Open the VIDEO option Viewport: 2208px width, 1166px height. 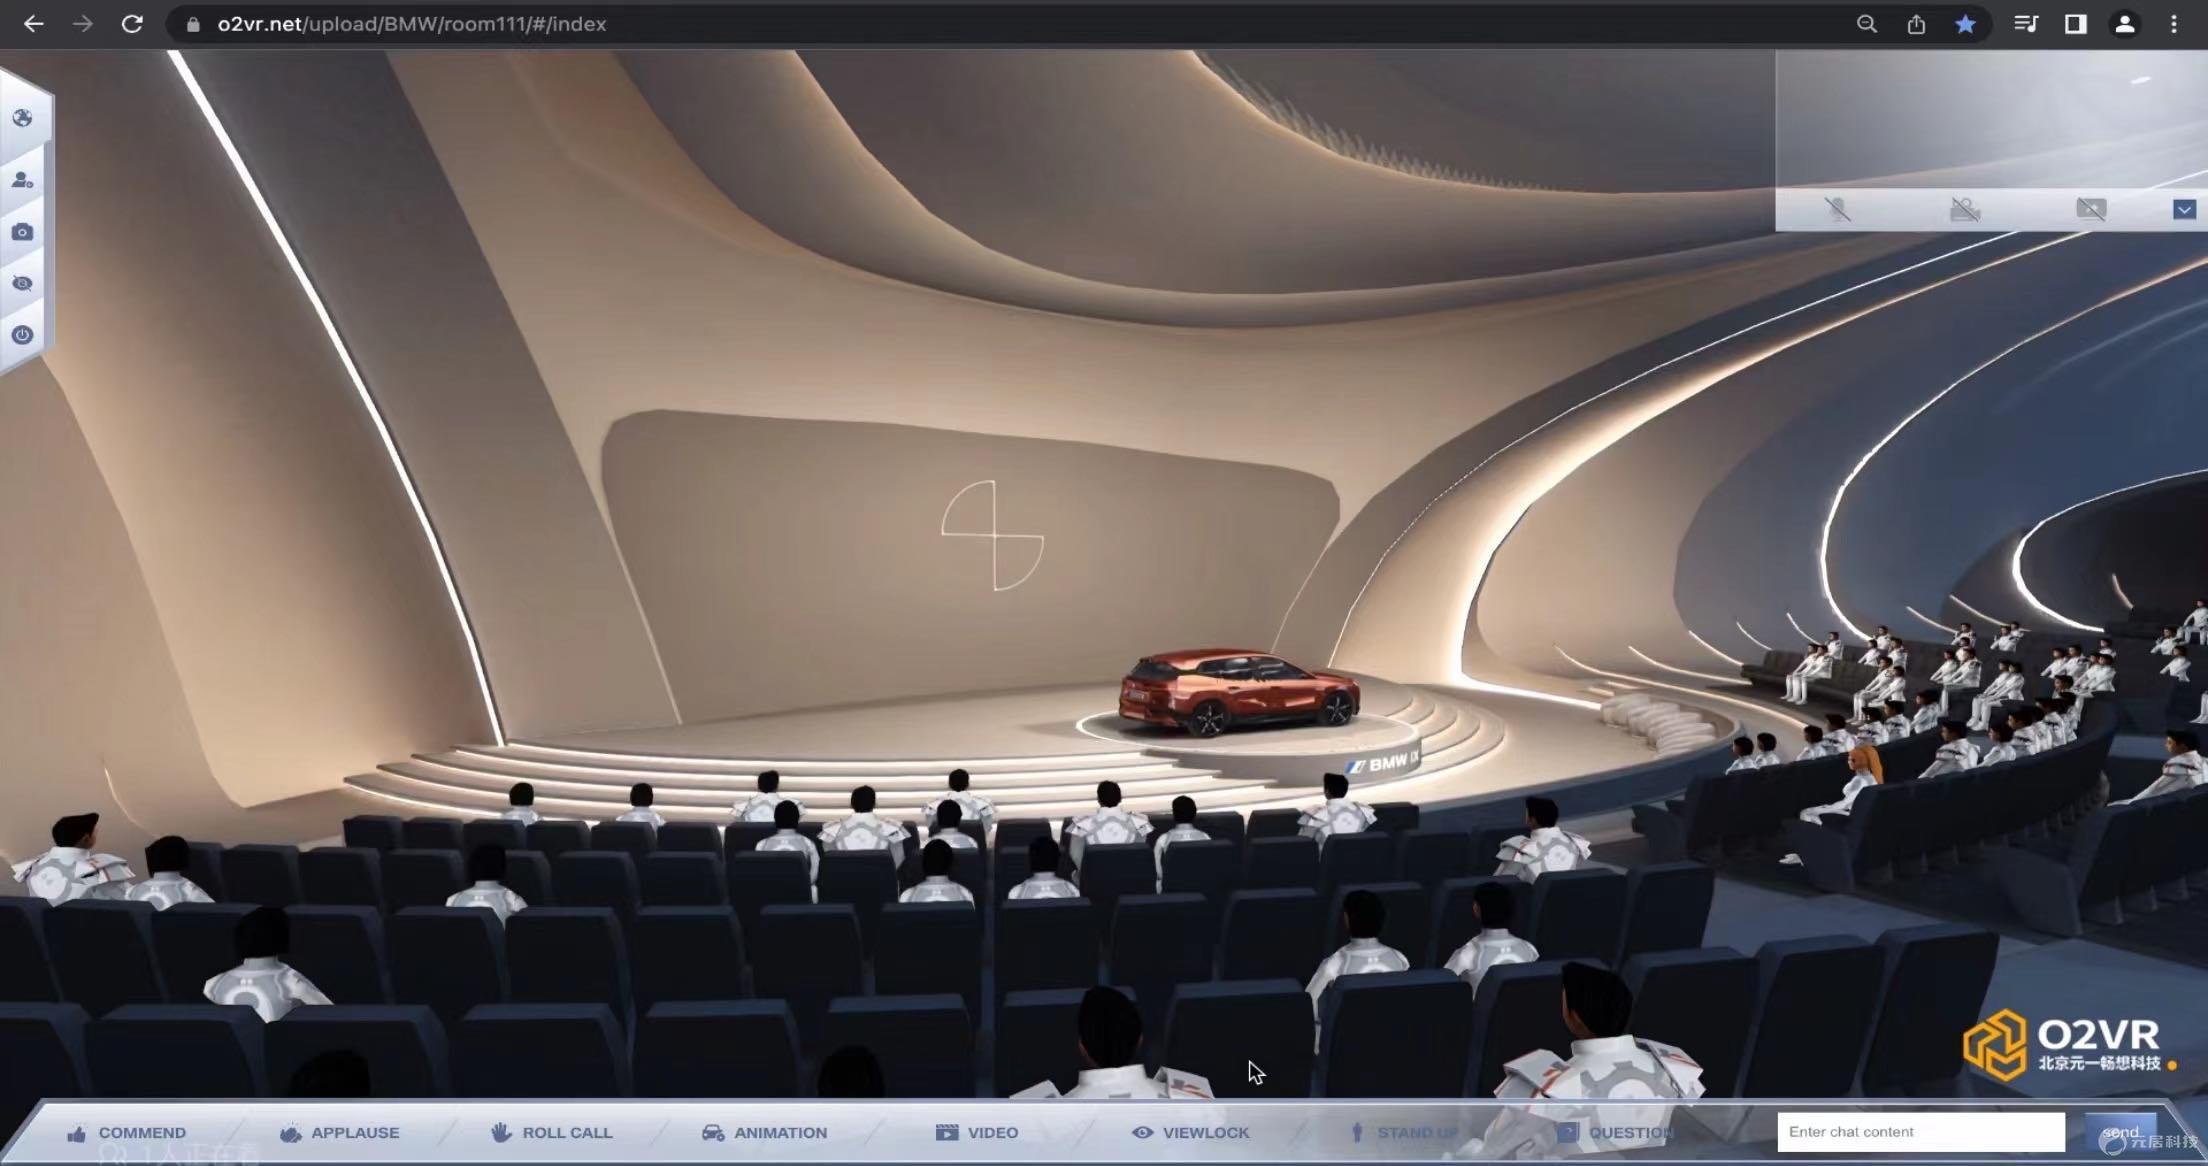pos(977,1132)
